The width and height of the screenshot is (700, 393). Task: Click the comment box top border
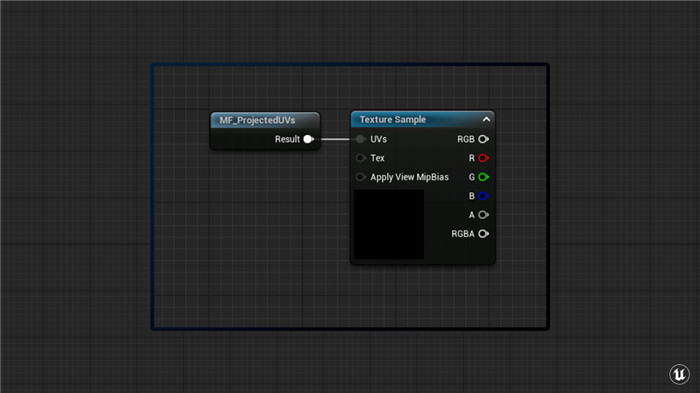(350, 65)
